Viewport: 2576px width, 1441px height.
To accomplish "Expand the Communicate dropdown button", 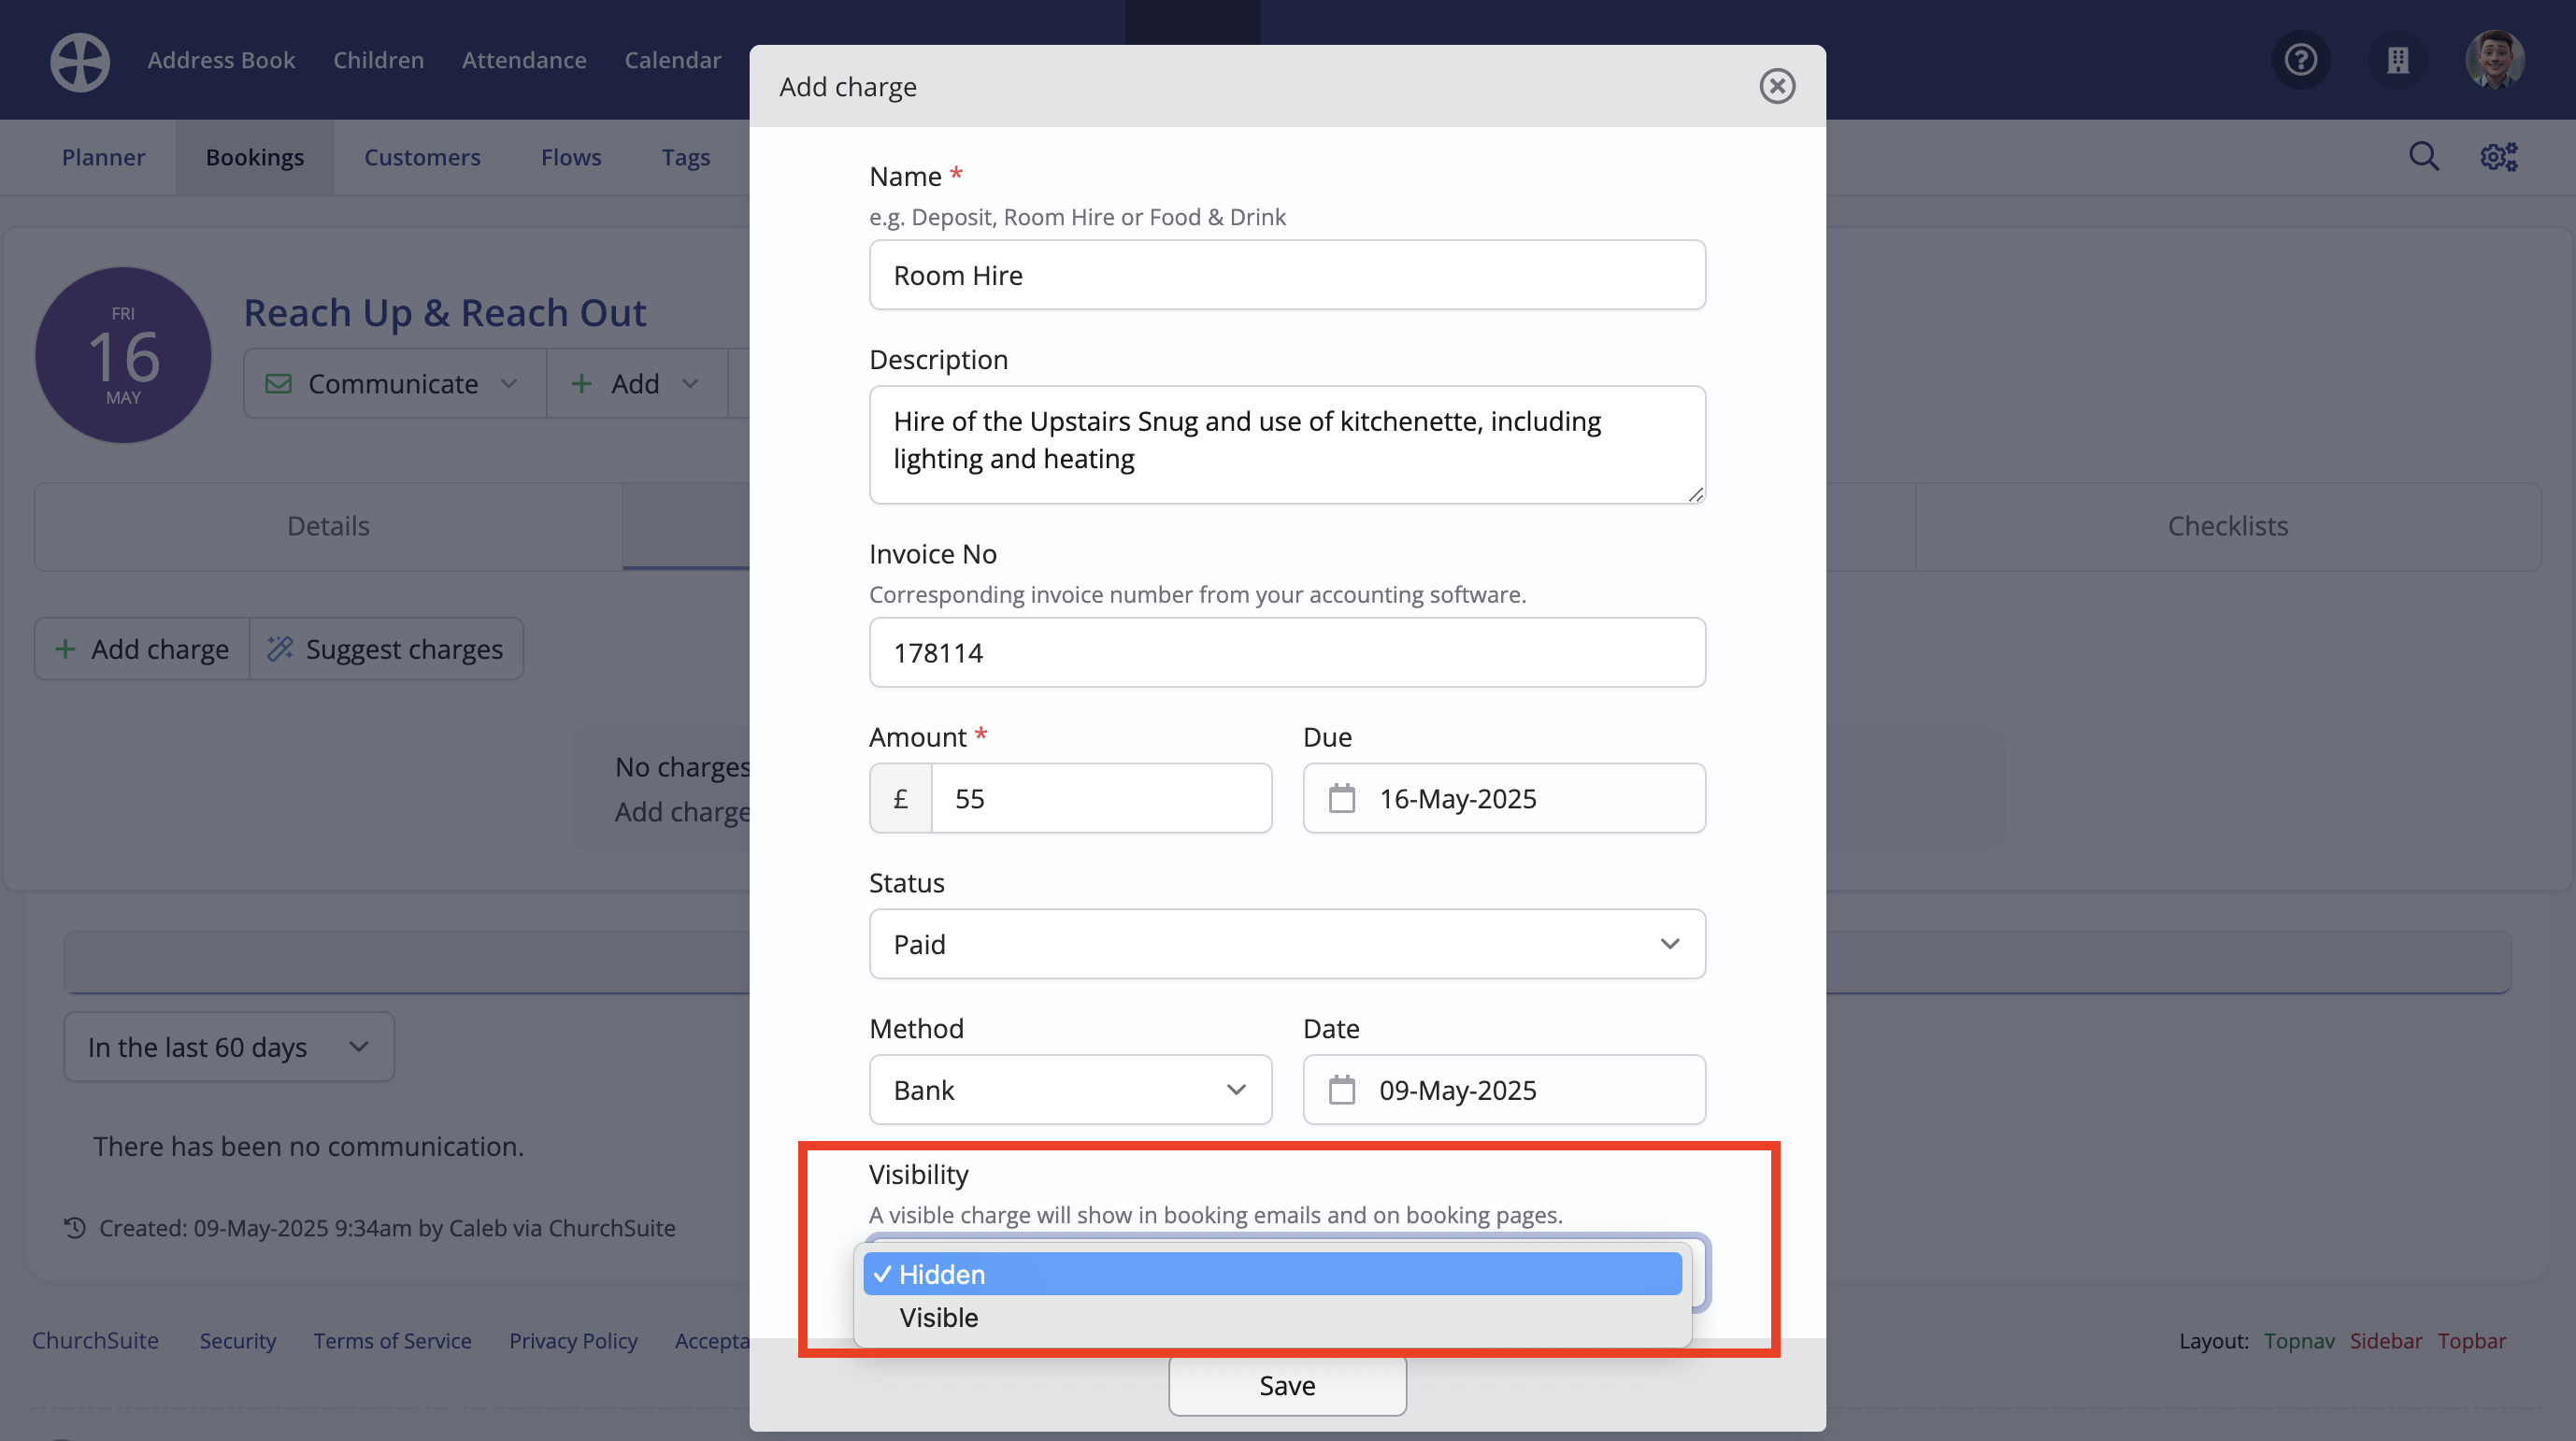I will tap(395, 383).
